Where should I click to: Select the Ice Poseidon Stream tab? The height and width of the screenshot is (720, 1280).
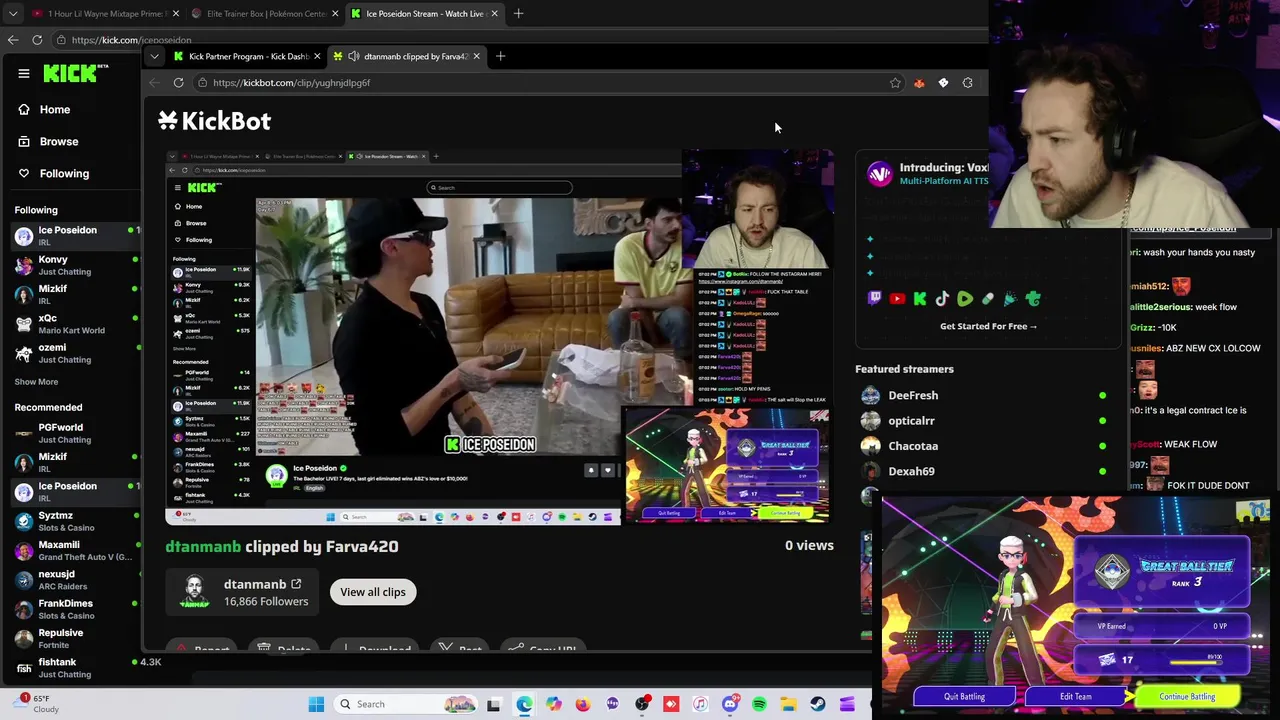coord(424,14)
